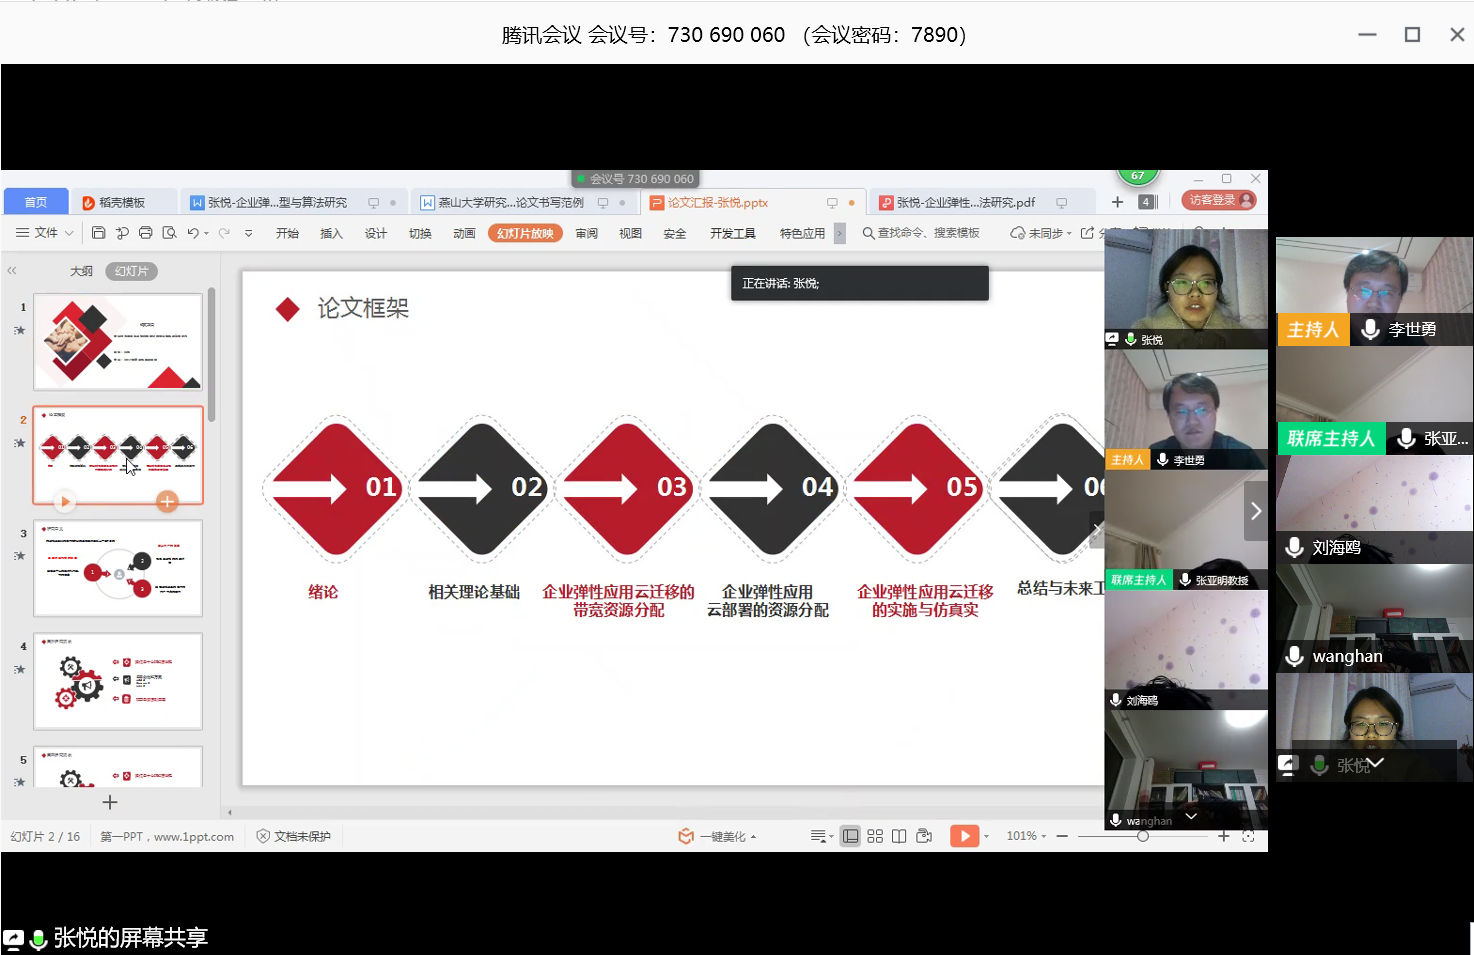Expand the 101% zoom level dropdown
The width and height of the screenshot is (1474, 955).
[x=1027, y=836]
